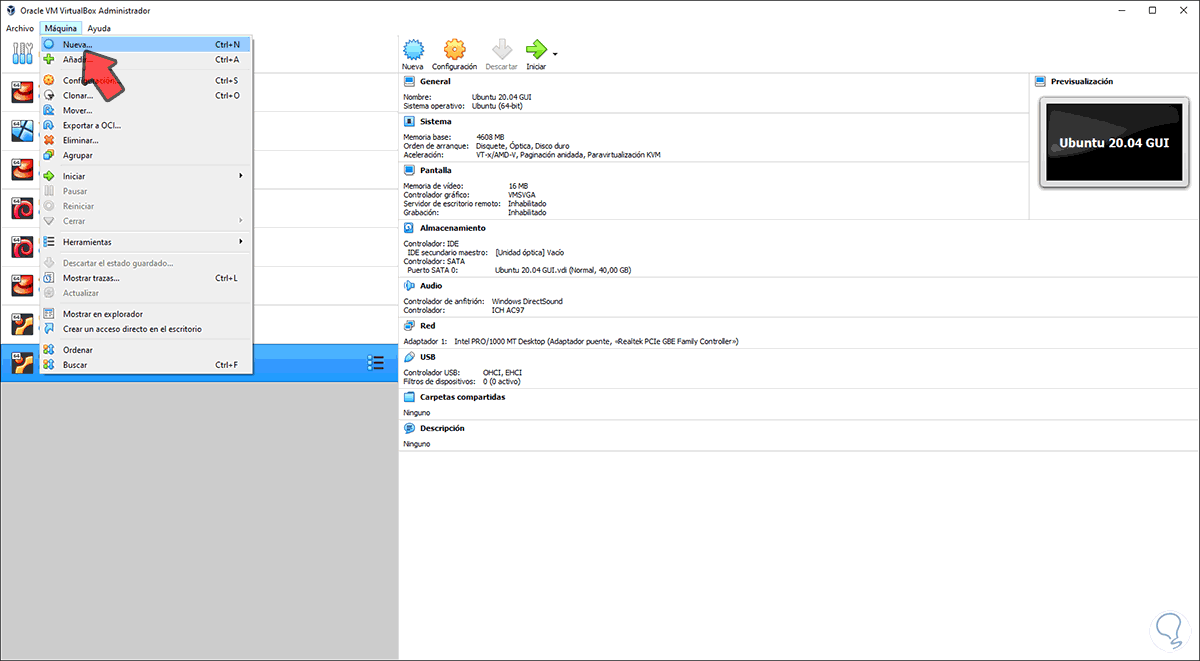
Task: Choose Configuración... in the Máquina menu
Action: 146,81
